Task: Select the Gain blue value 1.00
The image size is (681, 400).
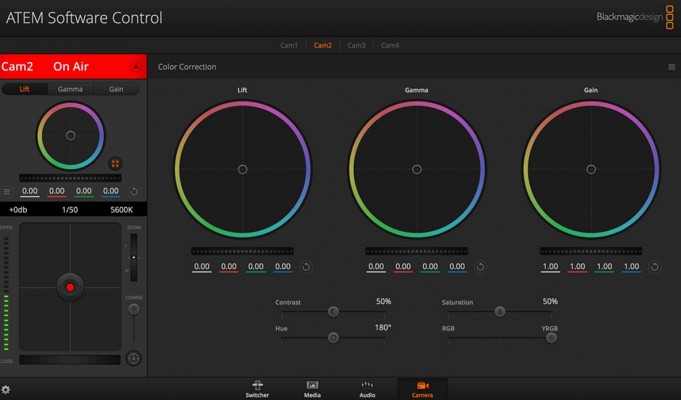Action: pos(631,267)
